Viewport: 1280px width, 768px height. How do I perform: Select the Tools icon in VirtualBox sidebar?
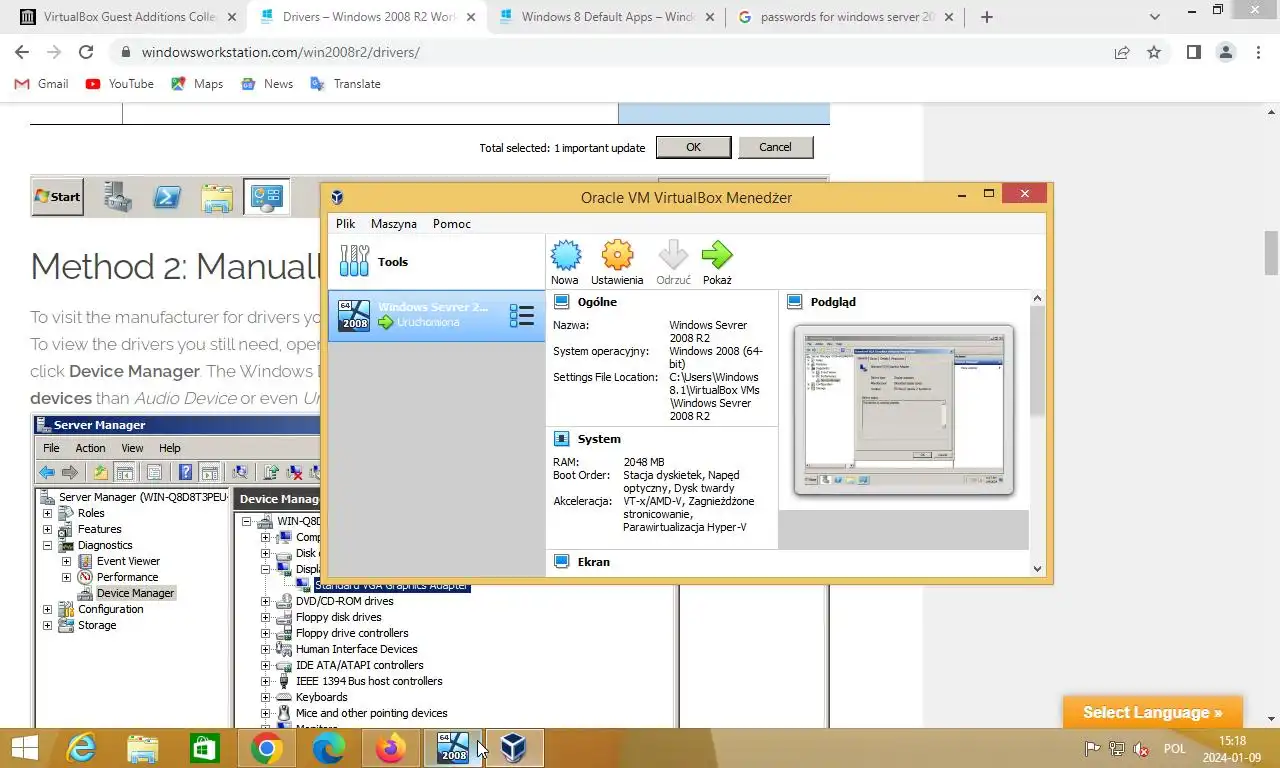[x=354, y=261]
